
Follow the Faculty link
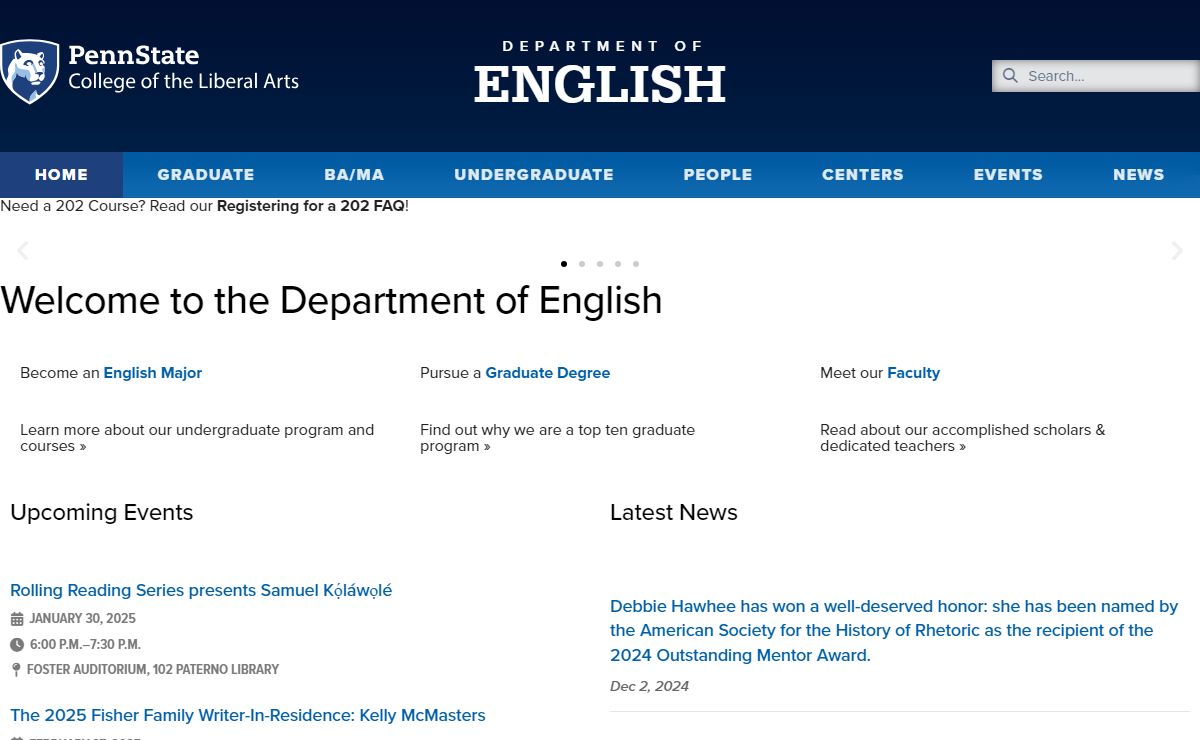tap(914, 373)
